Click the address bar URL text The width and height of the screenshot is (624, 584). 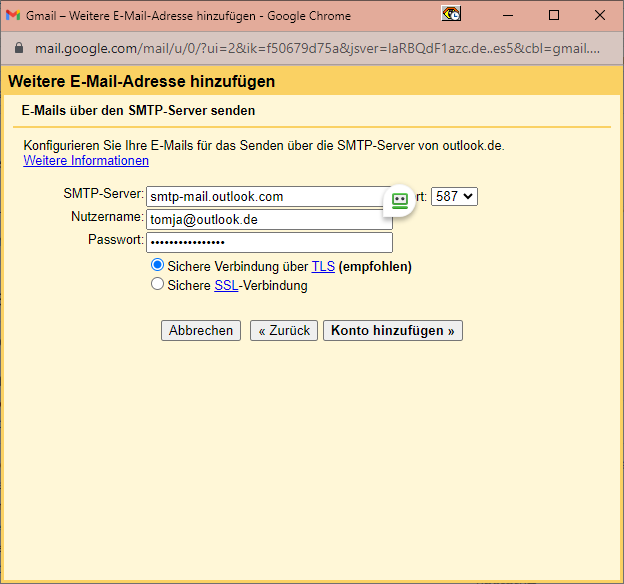point(317,49)
